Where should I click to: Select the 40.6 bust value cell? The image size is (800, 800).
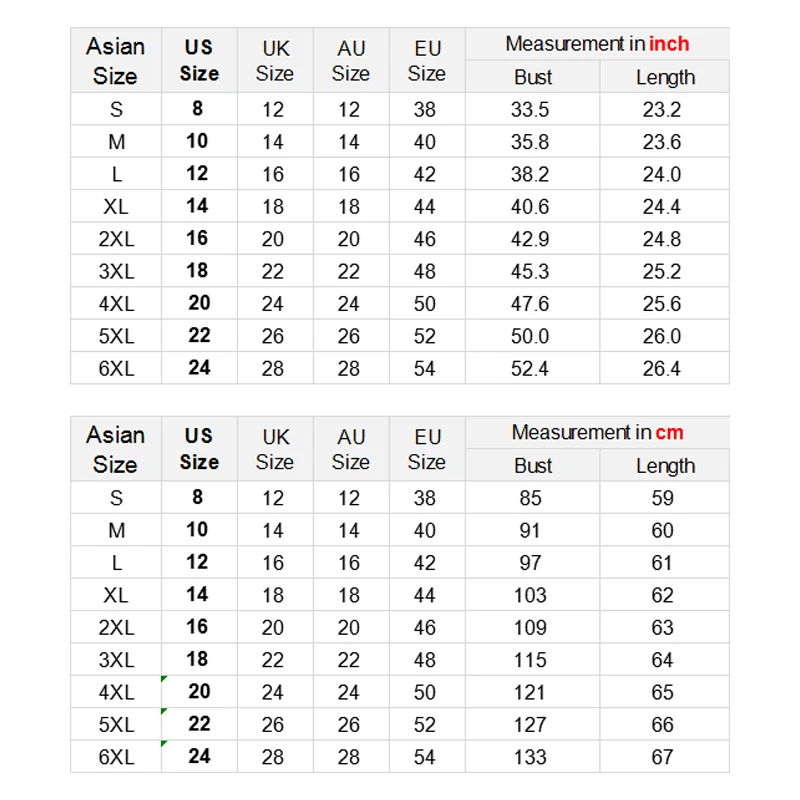530,207
